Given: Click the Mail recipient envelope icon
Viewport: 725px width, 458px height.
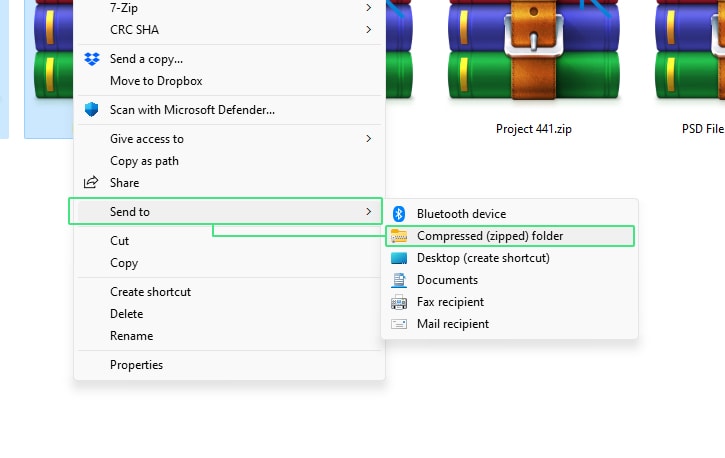Looking at the screenshot, I should click(x=399, y=324).
